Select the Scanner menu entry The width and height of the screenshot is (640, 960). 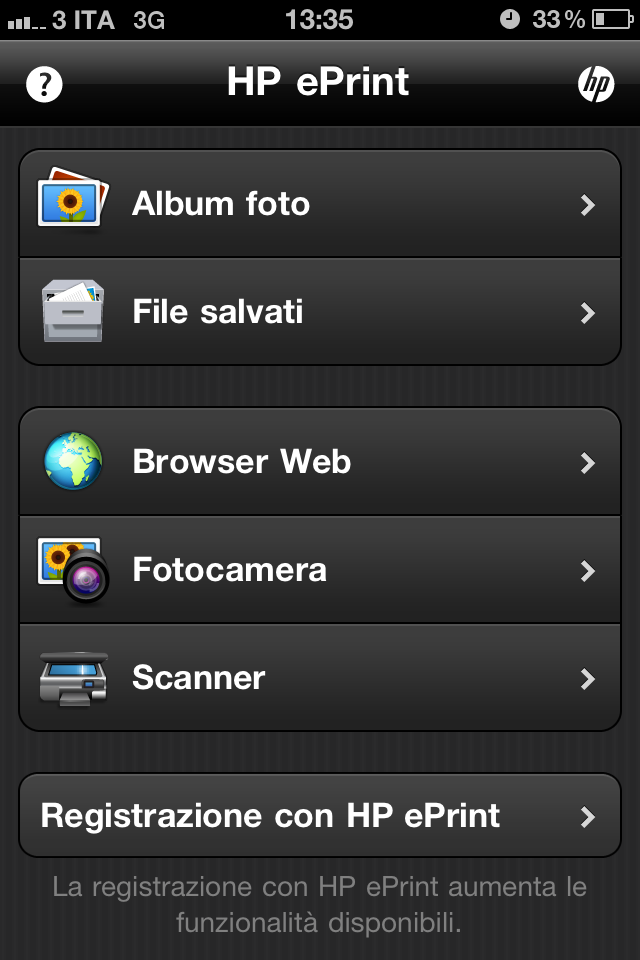pyautogui.click(x=199, y=678)
